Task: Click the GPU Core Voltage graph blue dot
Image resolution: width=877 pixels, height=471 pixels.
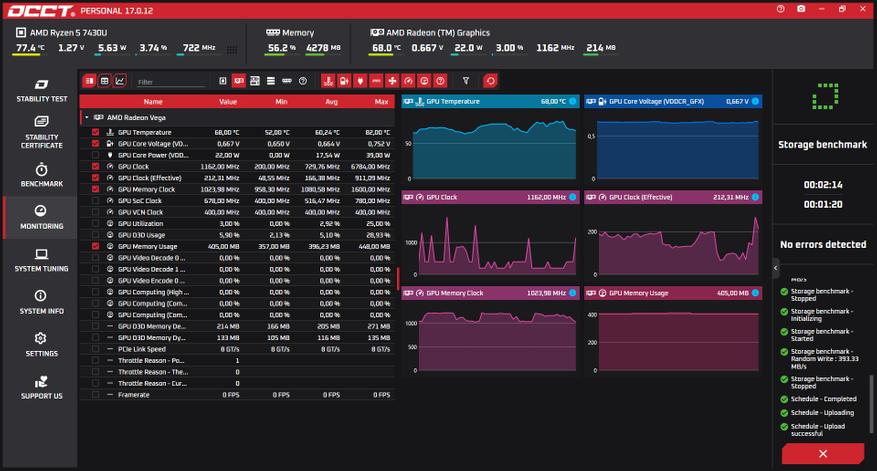Action: click(756, 101)
